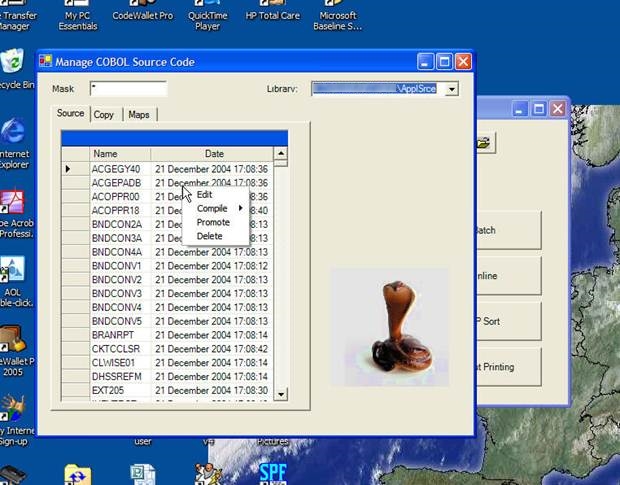Screen dimensions: 620x485
Task: Open the SPF desktop icon
Action: 273,473
